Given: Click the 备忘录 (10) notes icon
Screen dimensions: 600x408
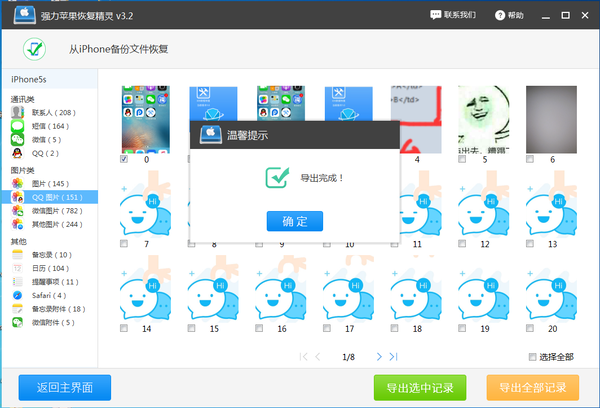Looking at the screenshot, I should pos(17,255).
